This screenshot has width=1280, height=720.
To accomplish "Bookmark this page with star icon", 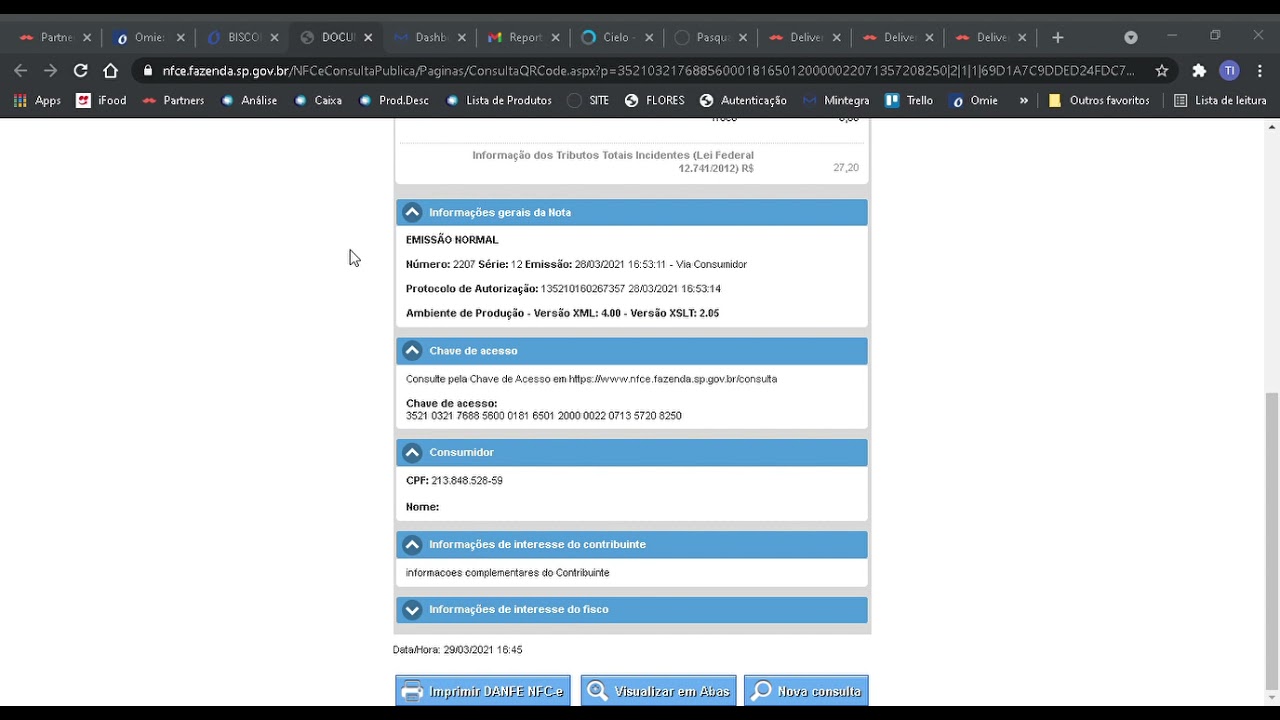I will pyautogui.click(x=1161, y=70).
